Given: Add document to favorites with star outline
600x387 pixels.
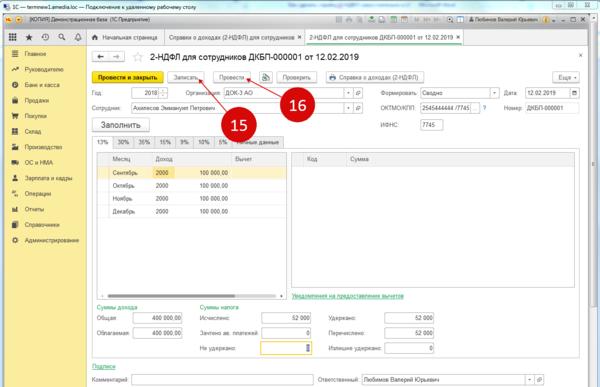Looking at the screenshot, I should 138,57.
